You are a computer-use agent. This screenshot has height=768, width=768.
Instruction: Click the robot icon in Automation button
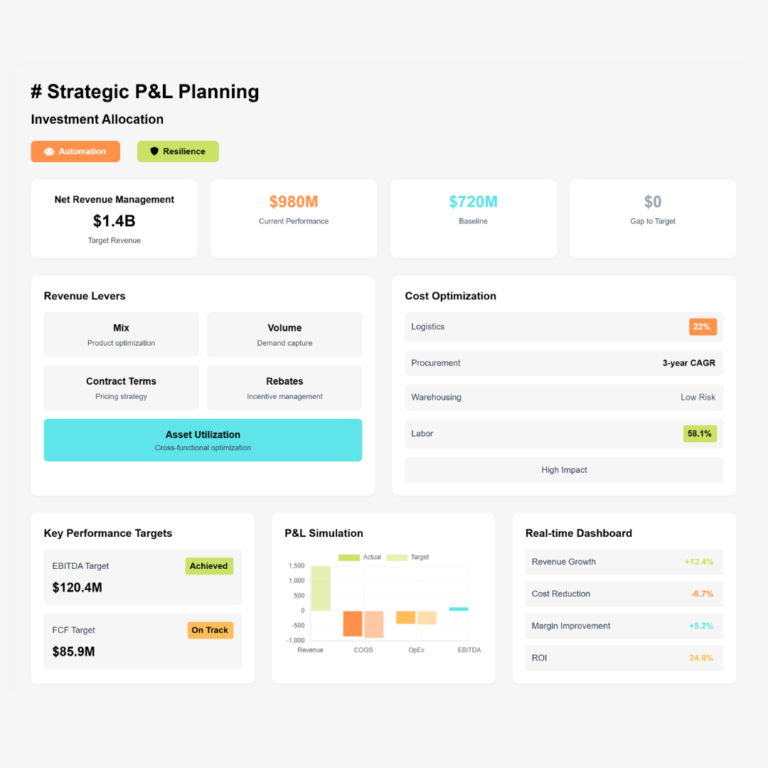pyautogui.click(x=49, y=152)
